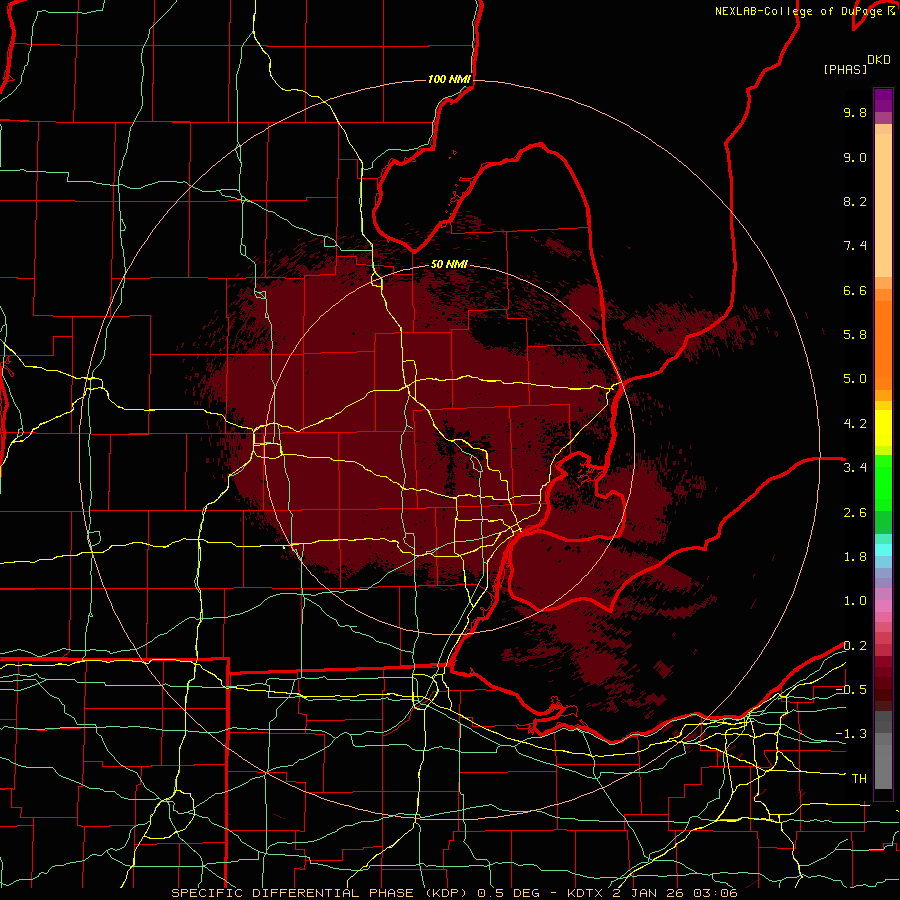Select the 5.0 scale value

point(855,379)
